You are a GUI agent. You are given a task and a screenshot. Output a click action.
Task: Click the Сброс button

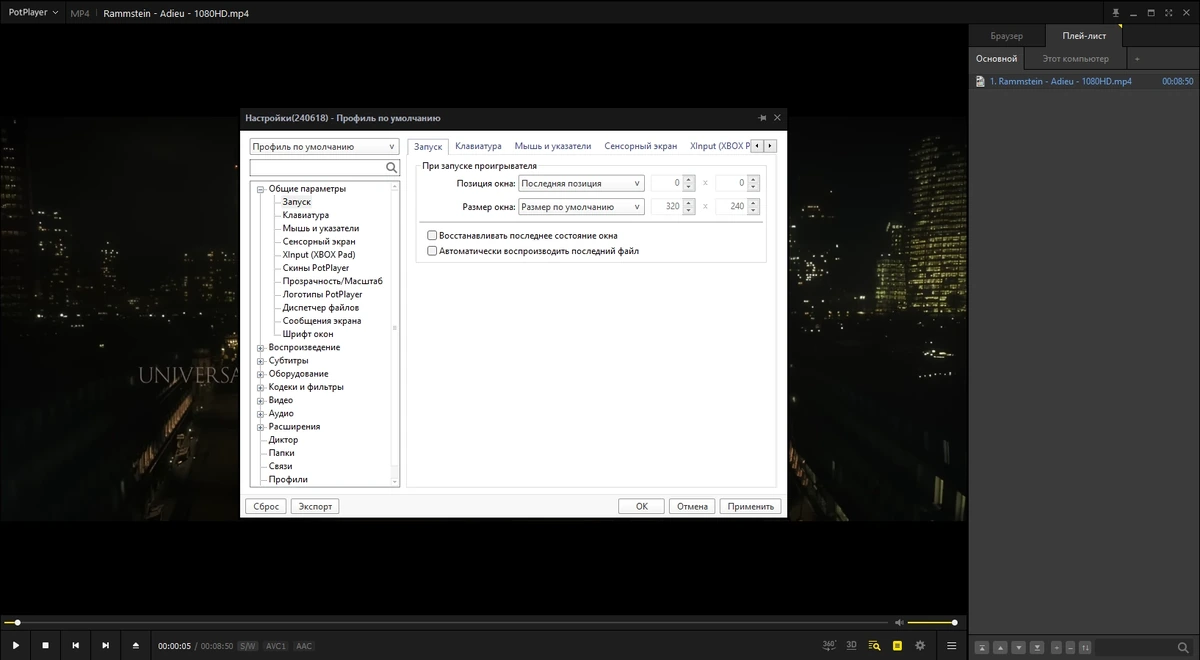click(266, 506)
